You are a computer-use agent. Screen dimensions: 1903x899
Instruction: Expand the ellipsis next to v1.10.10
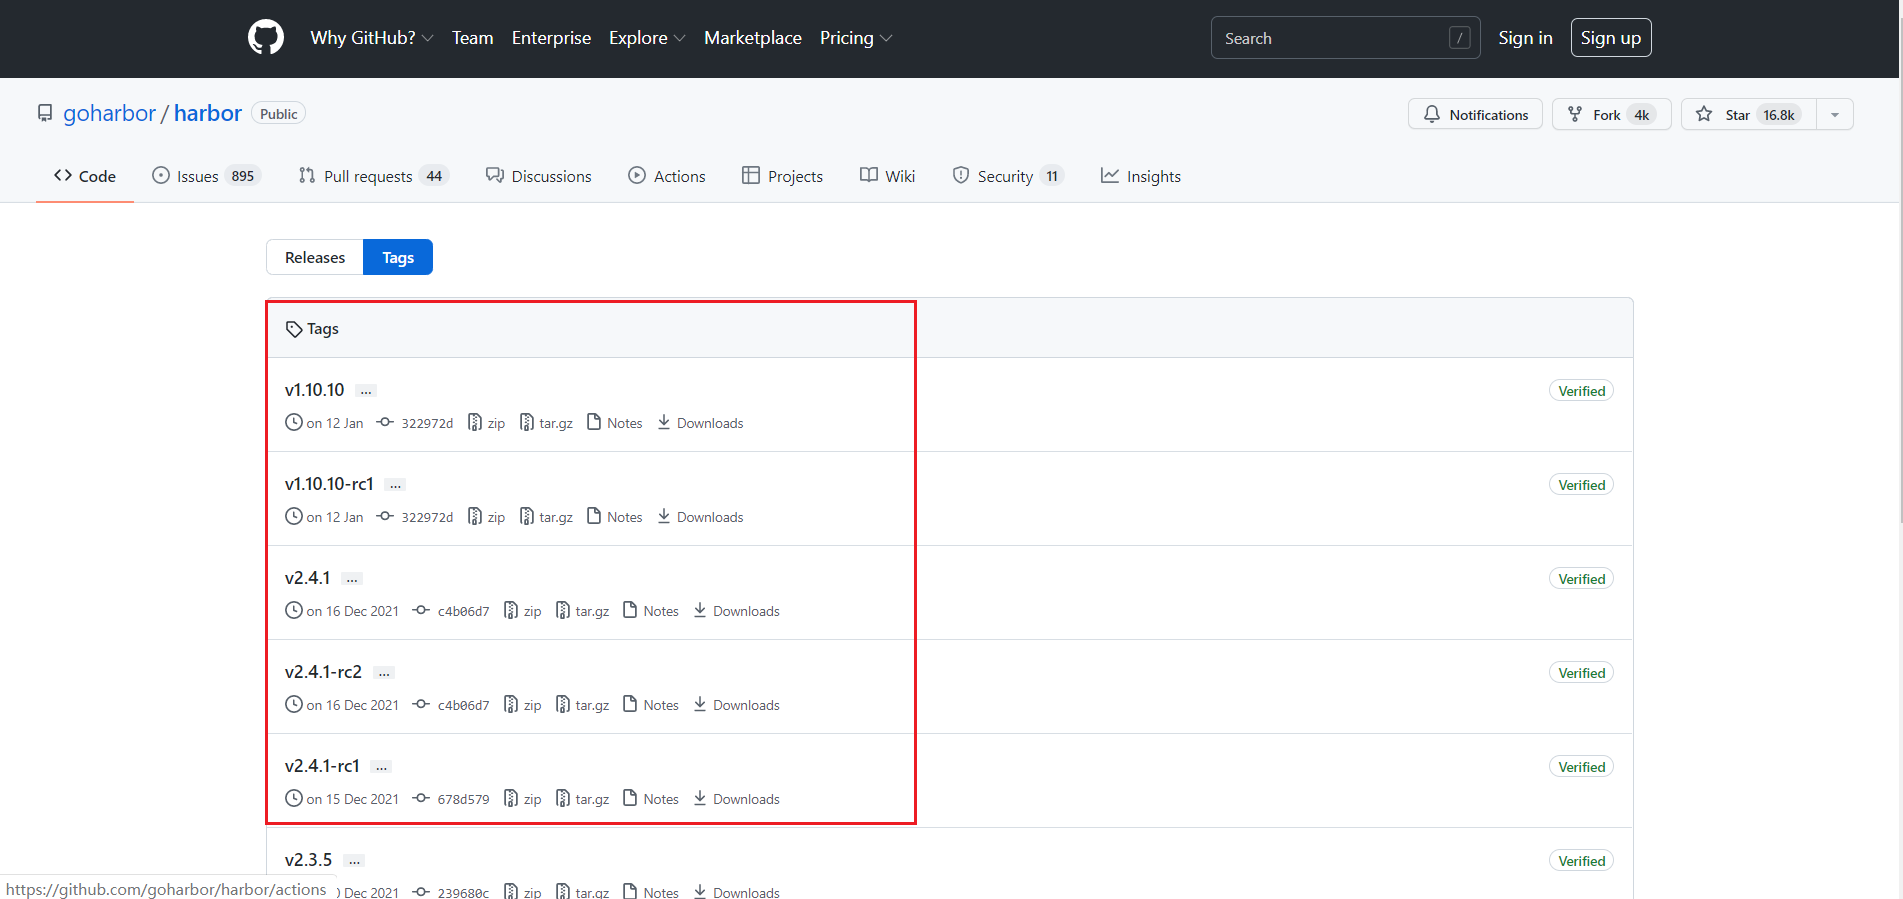click(366, 391)
